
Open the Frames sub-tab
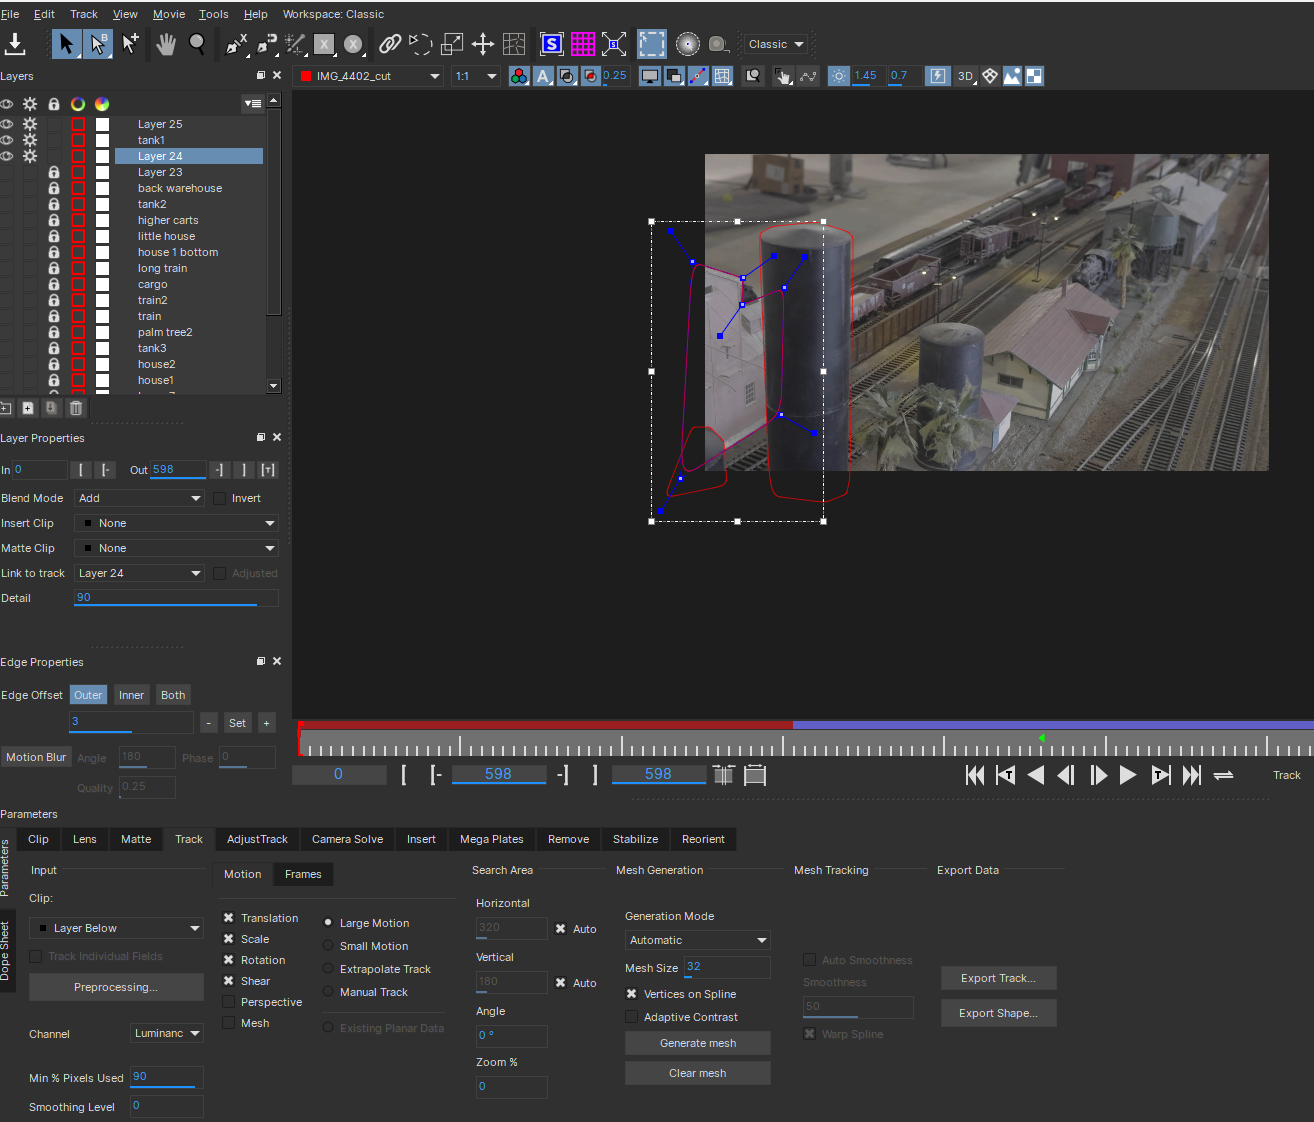click(x=303, y=874)
